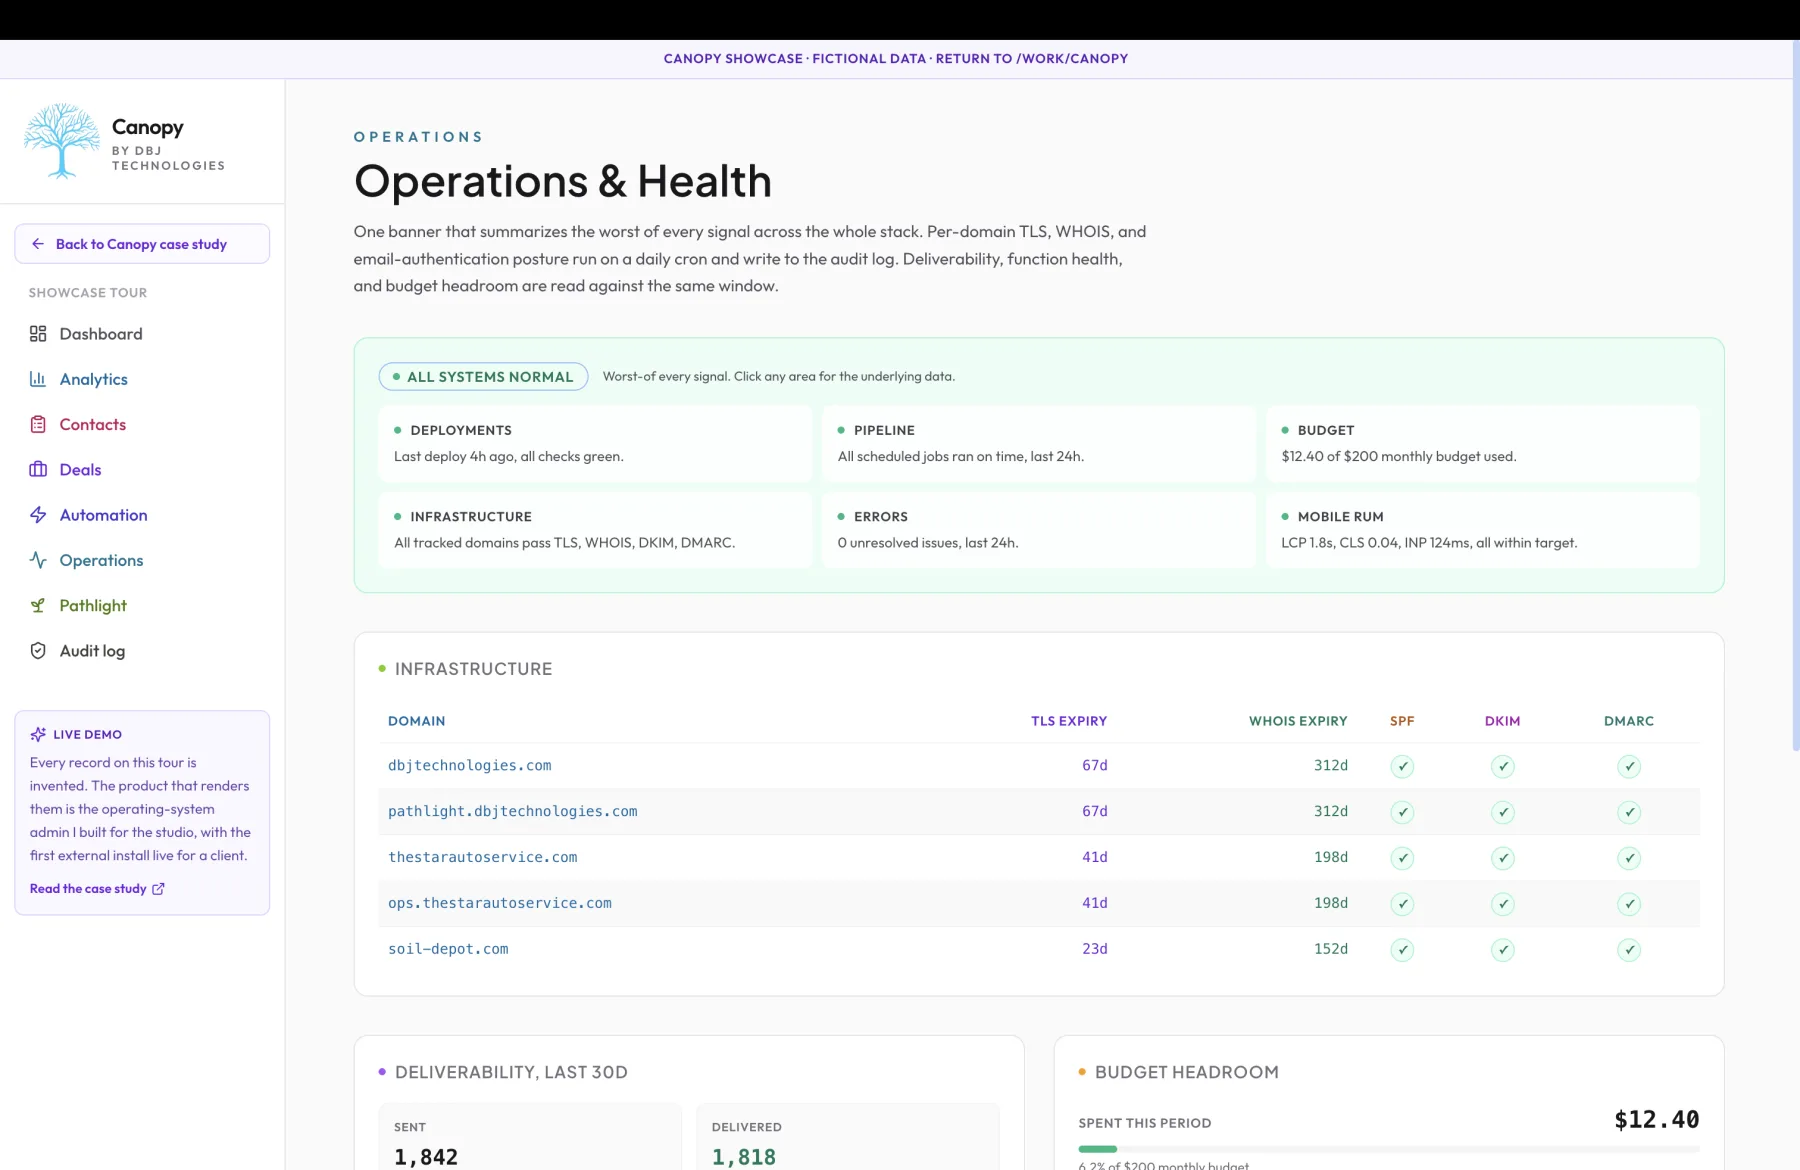
Task: Open Pathlight from sidebar
Action: [x=142, y=606]
